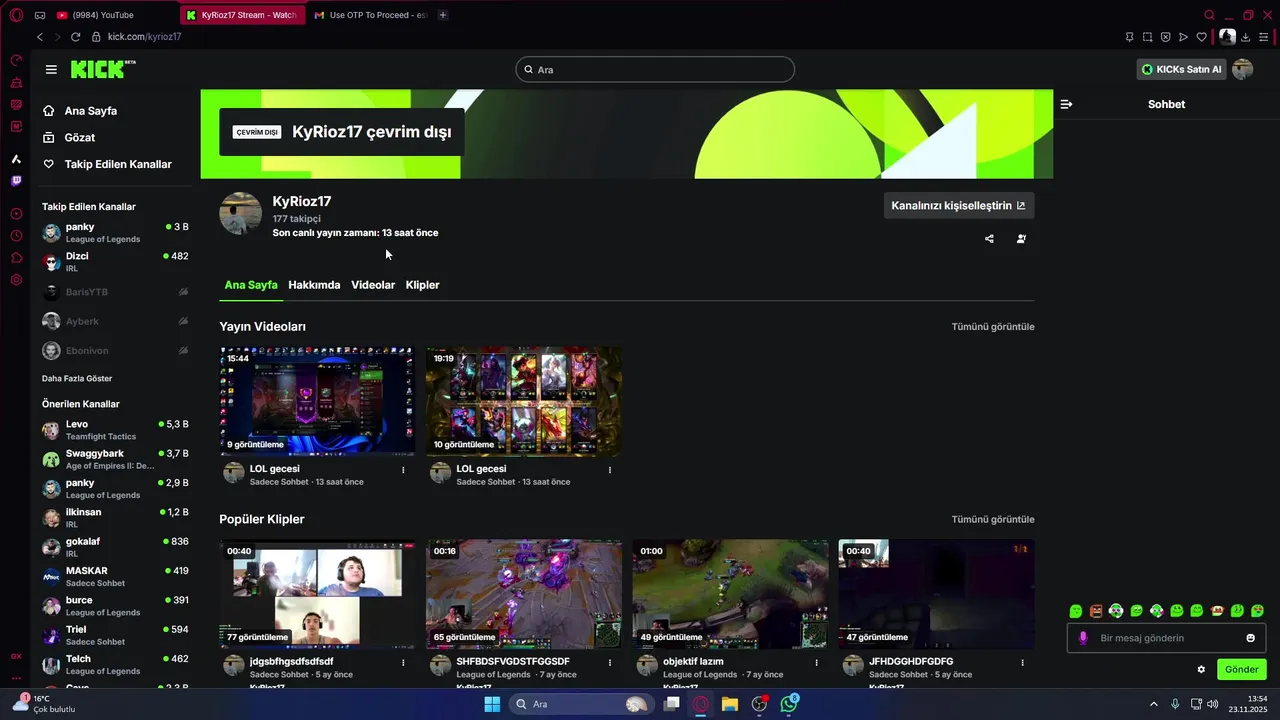Switch to the Videolar tab

tap(373, 285)
